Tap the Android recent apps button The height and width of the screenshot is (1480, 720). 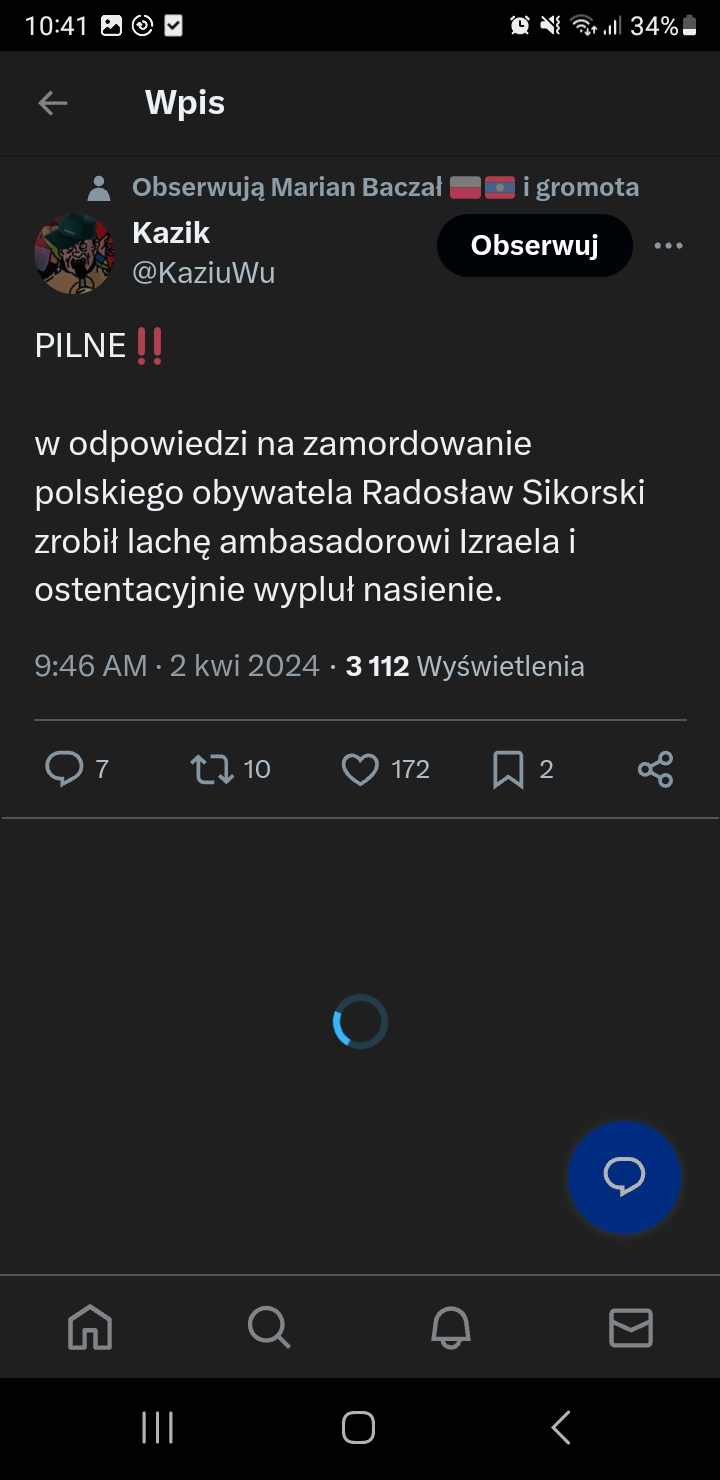point(157,1427)
